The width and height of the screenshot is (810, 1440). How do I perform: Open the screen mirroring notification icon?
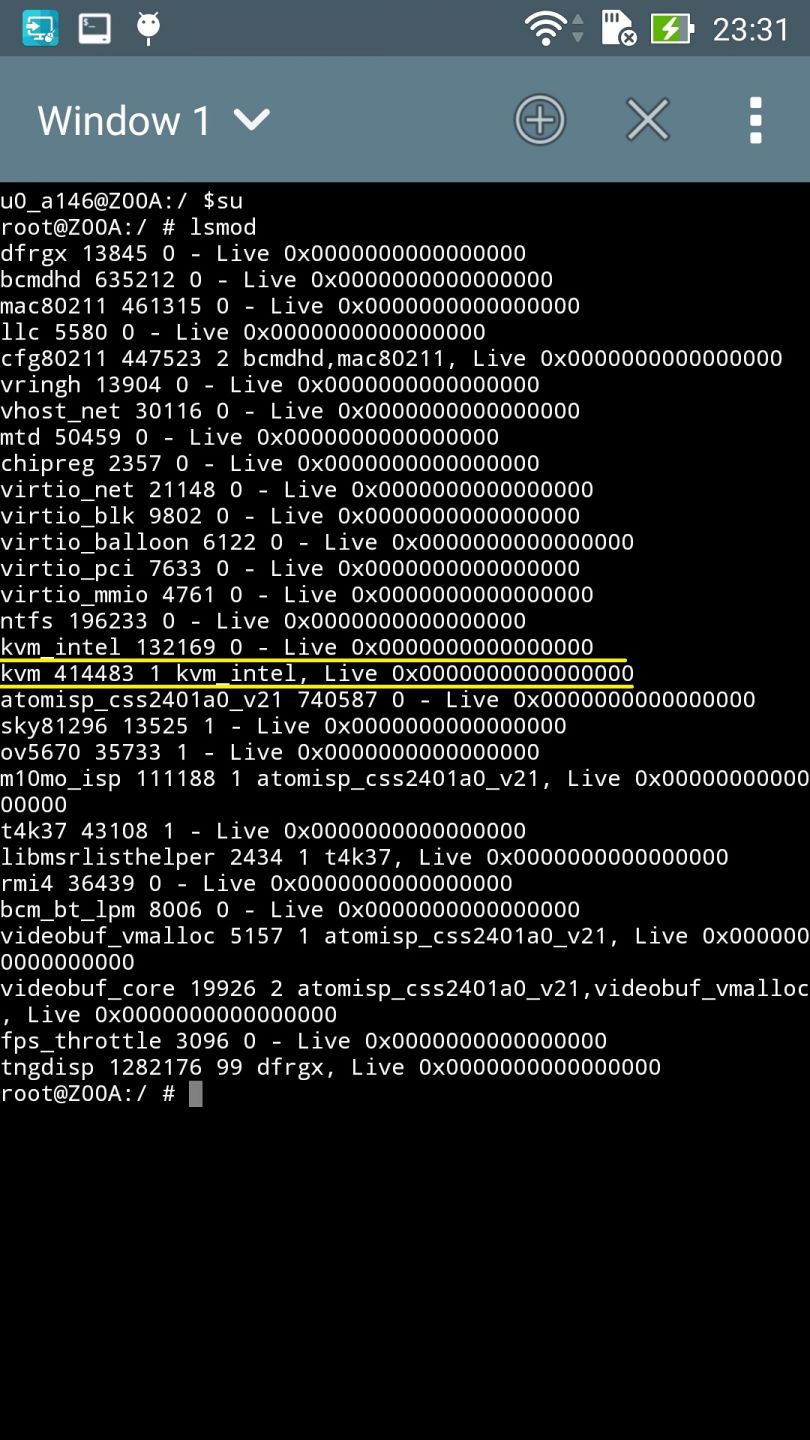pyautogui.click(x=40, y=28)
